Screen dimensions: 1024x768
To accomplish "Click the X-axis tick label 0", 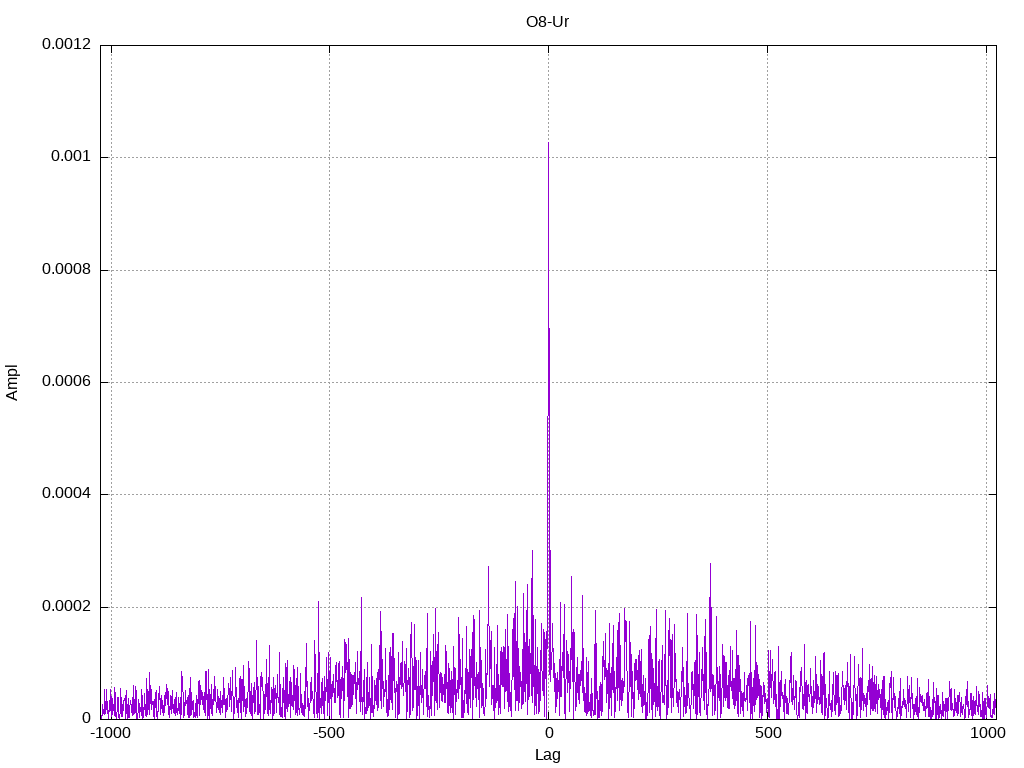I will 548,733.
